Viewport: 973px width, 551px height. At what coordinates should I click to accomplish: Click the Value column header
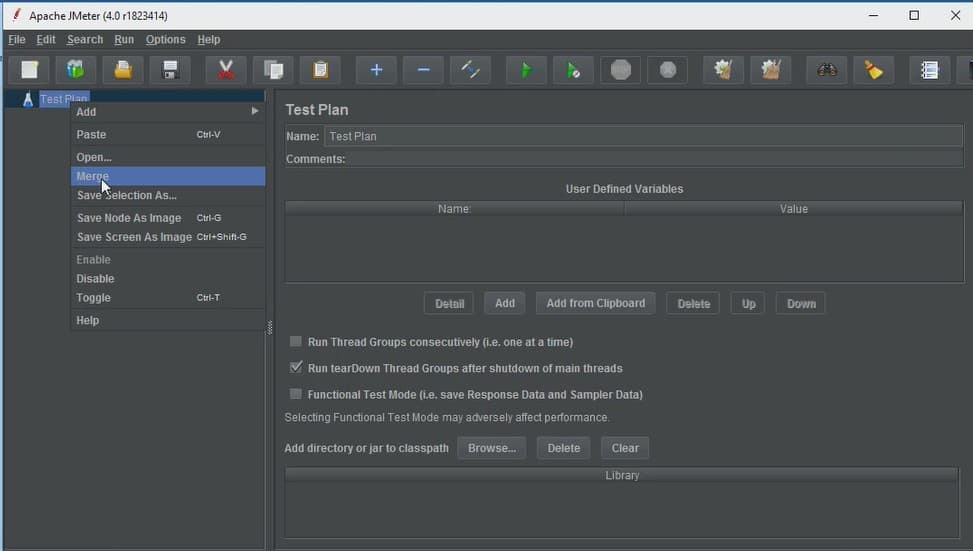point(794,209)
